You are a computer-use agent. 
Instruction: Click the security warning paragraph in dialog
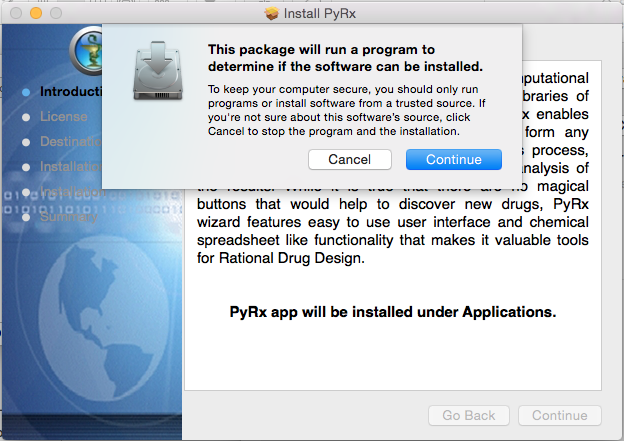click(x=347, y=110)
